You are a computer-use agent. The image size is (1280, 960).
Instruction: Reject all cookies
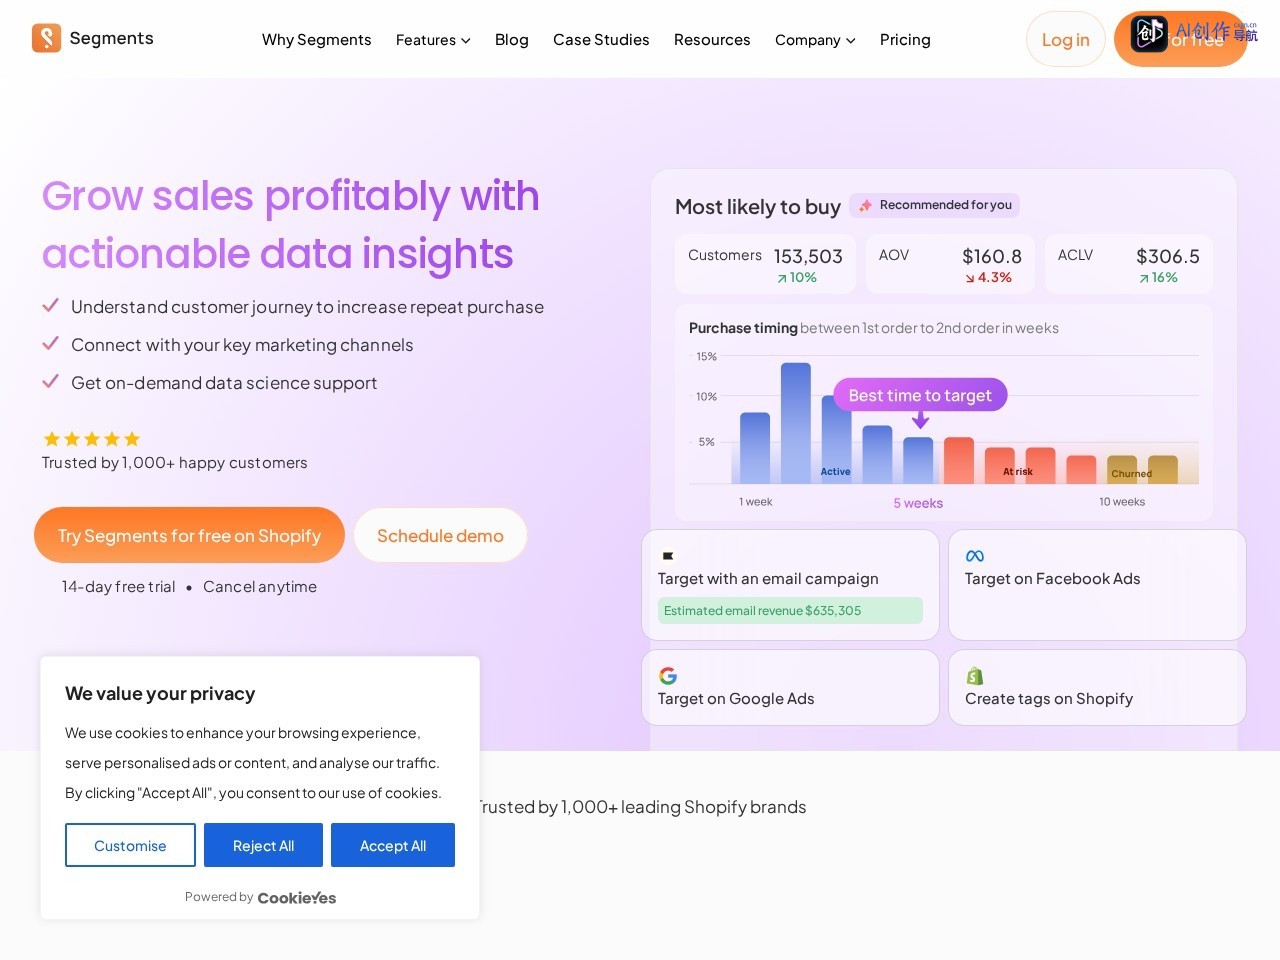point(263,845)
